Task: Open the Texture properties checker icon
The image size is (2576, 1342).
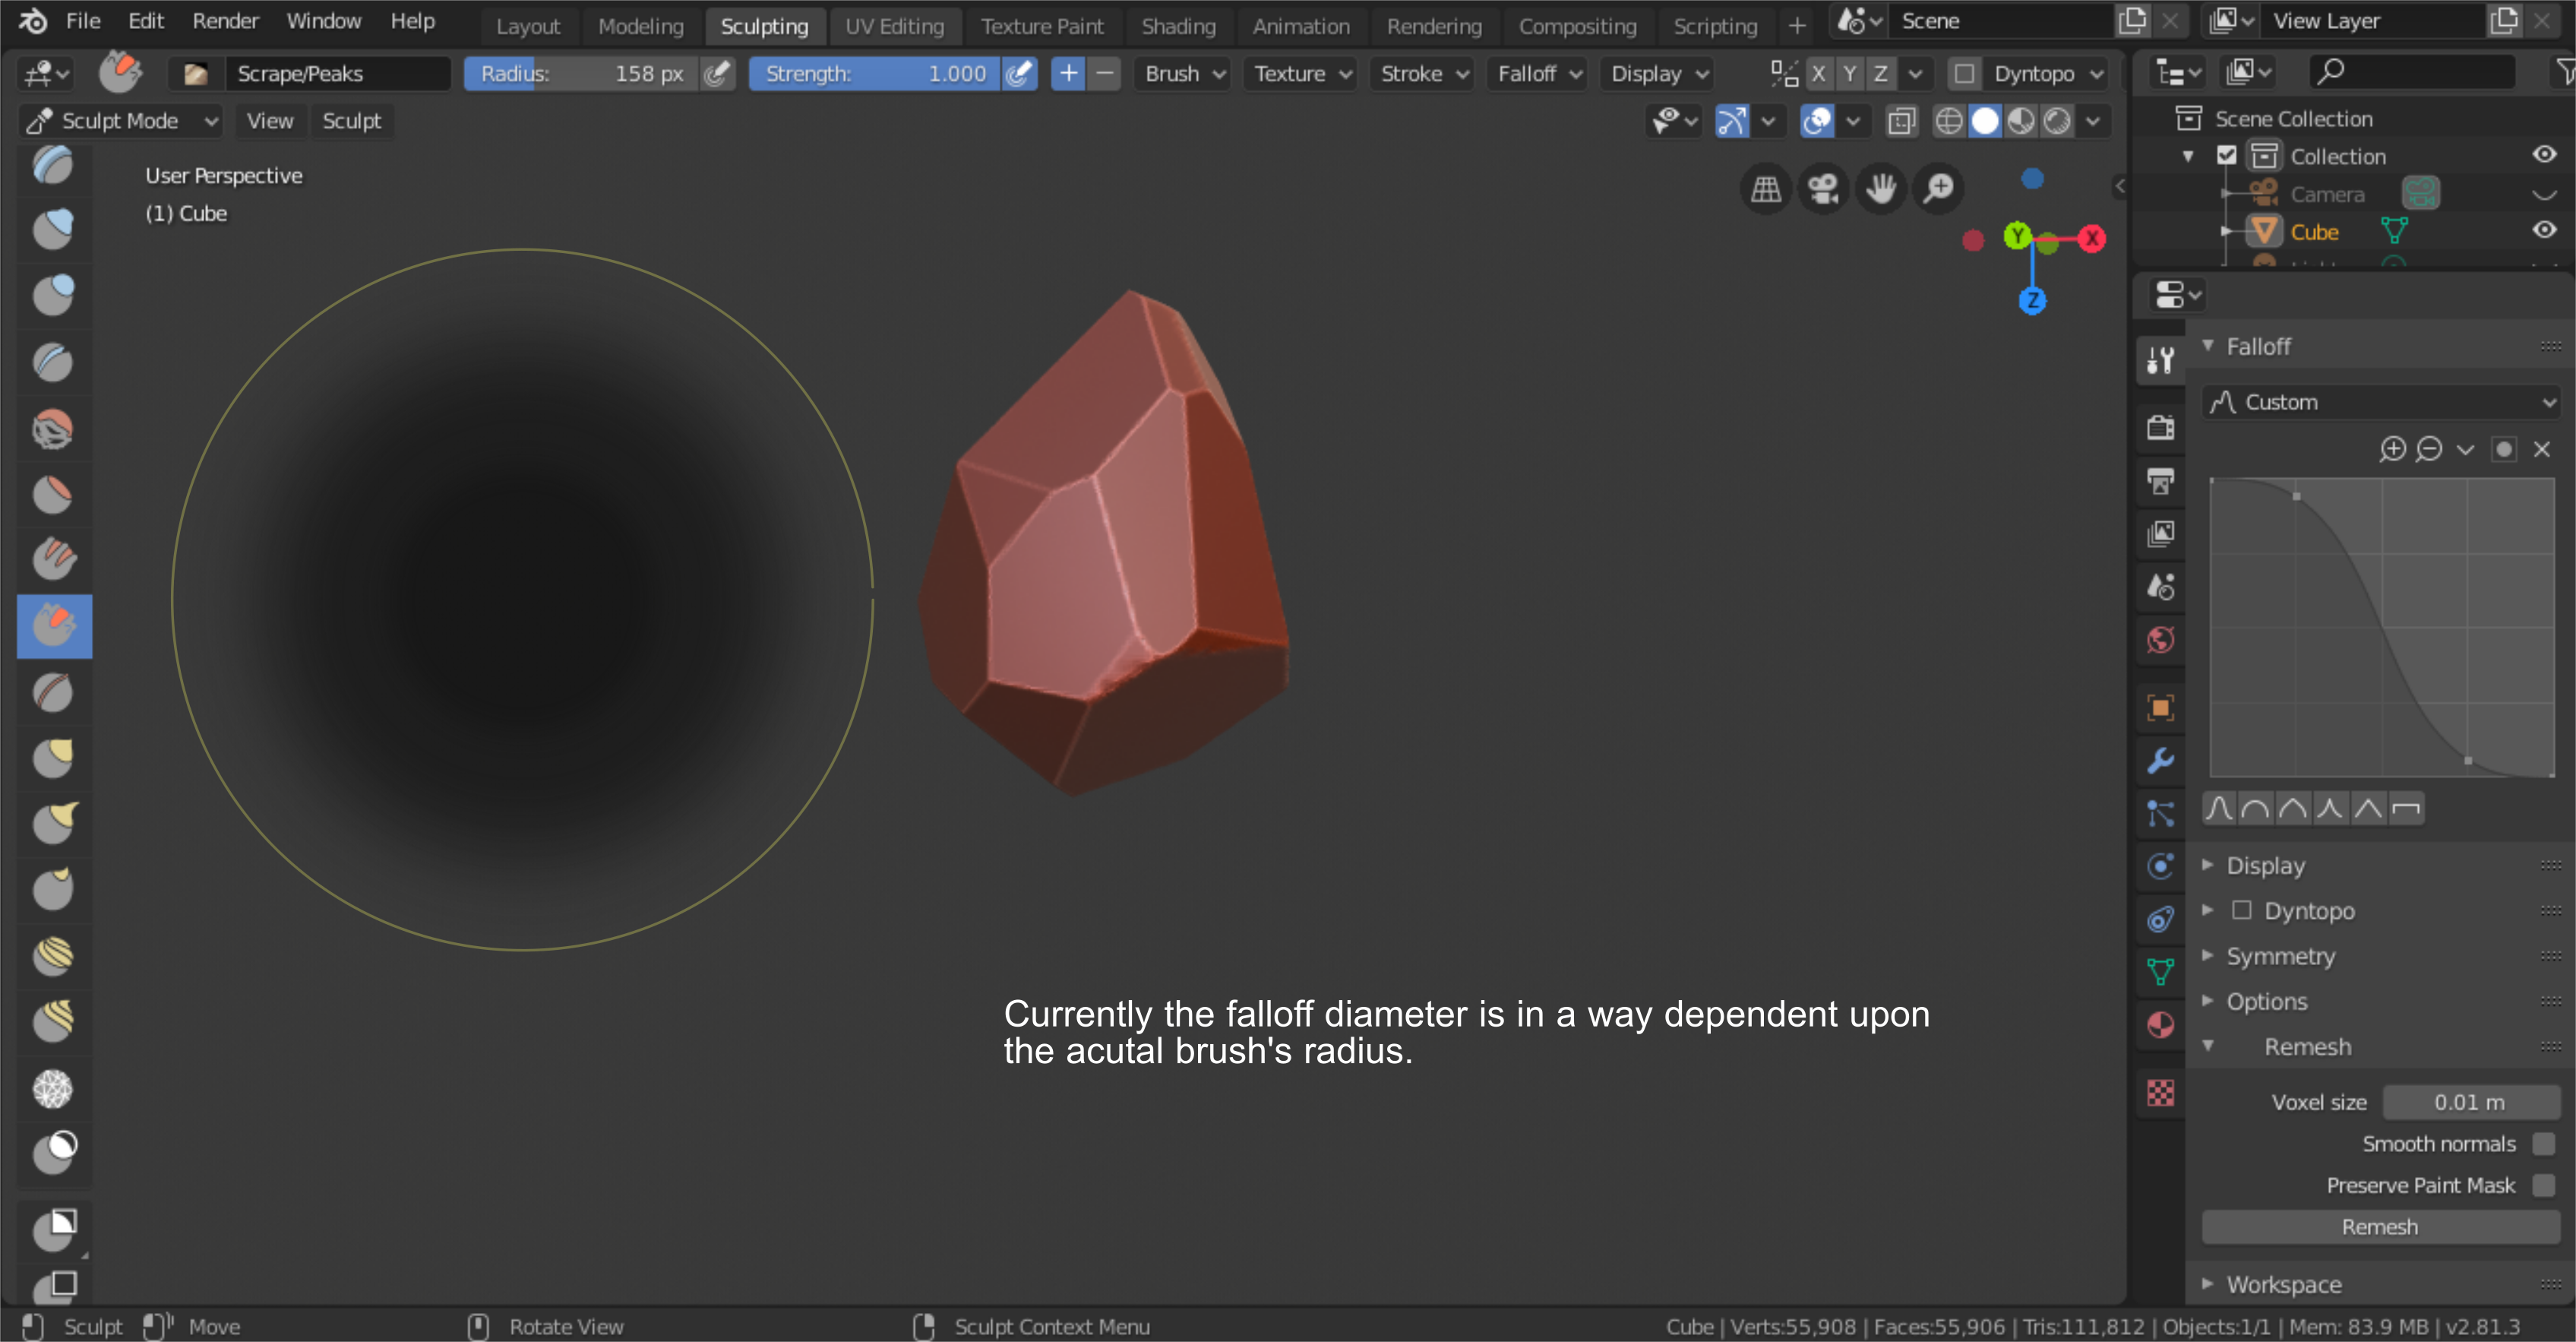Action: point(2160,1093)
